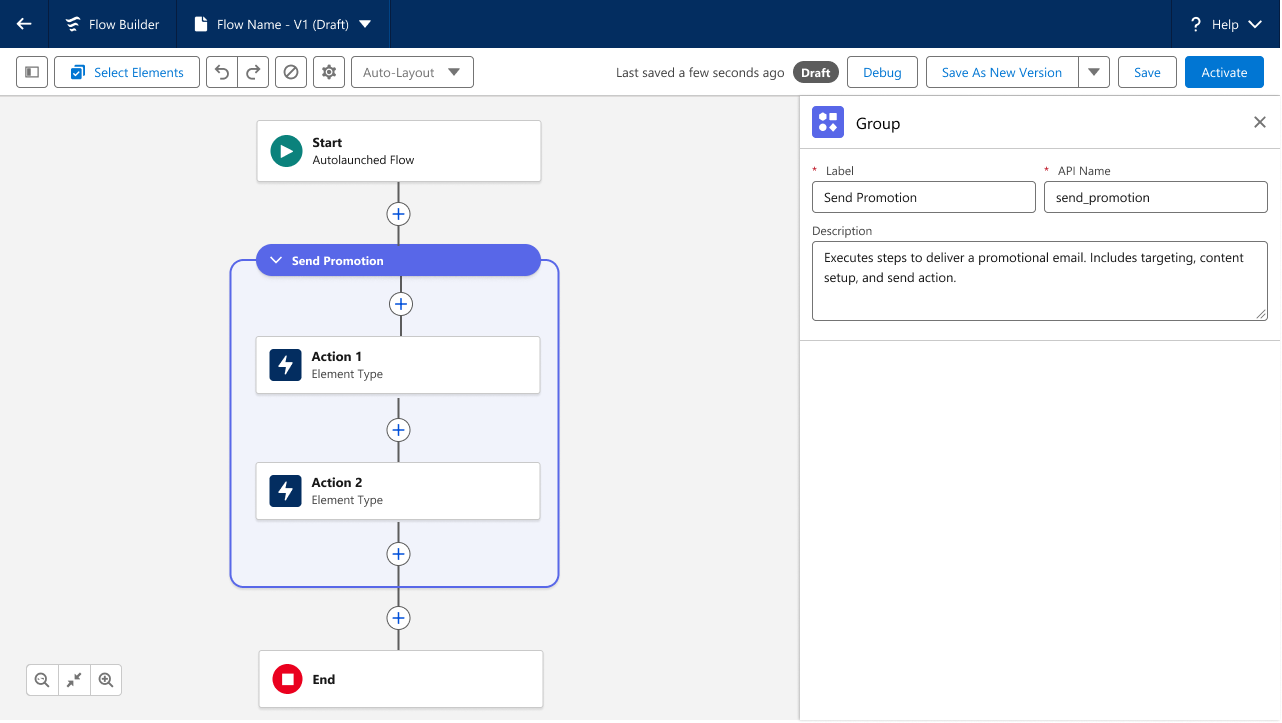Open the Flow Name version dropdown arrow

[364, 24]
